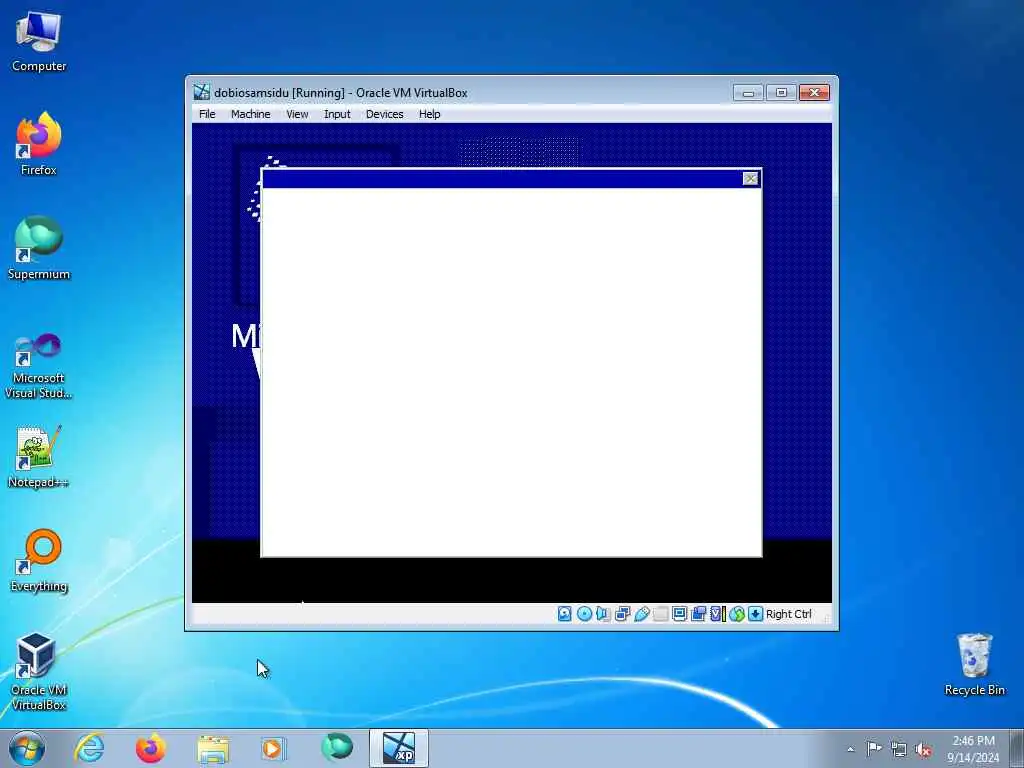The height and width of the screenshot is (768, 1024).
Task: Maximize the VirtualBox VM window
Action: click(x=781, y=93)
